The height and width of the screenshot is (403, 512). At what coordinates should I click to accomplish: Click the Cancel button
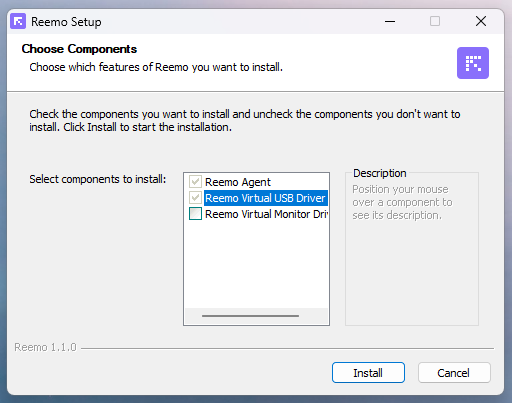tap(454, 373)
